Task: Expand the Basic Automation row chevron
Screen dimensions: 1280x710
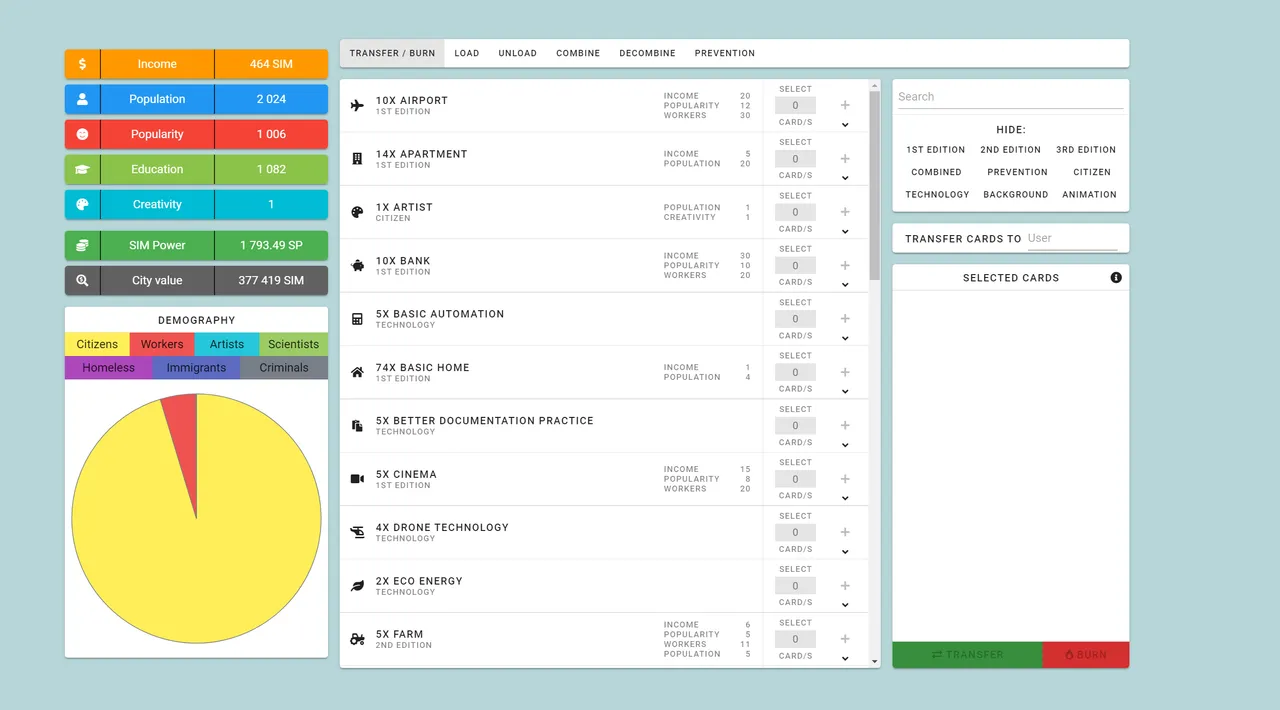Action: [845, 338]
